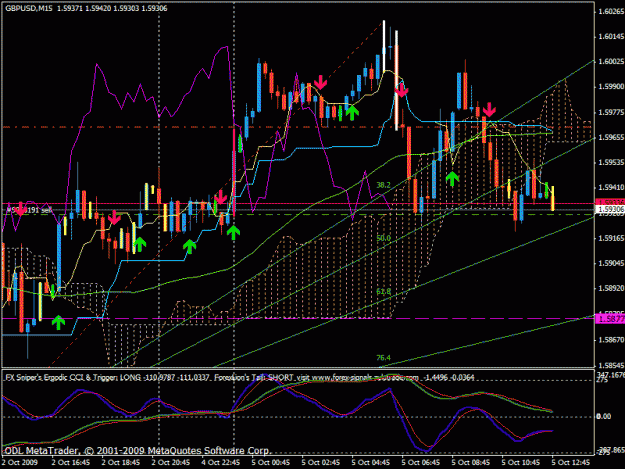Select the 5 Oct 10:45 time label
The image size is (625, 469).
coord(521,462)
